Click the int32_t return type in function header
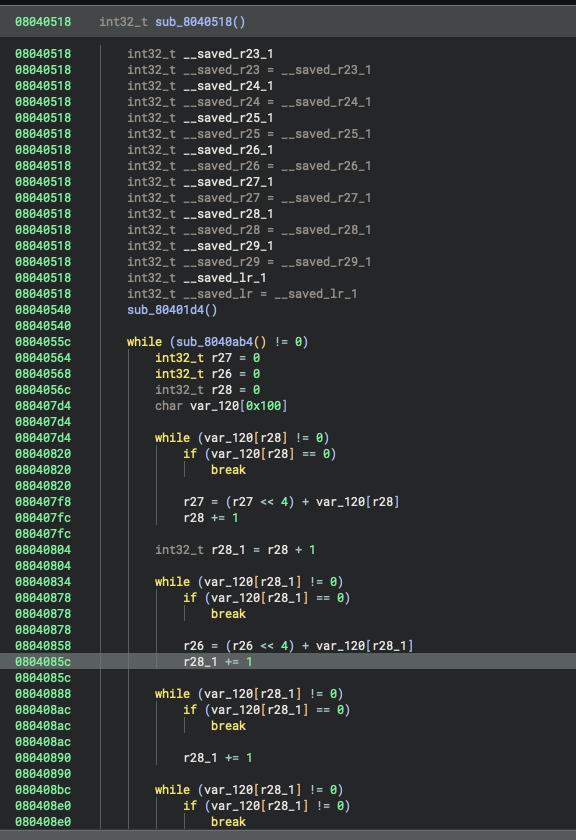Image resolution: width=576 pixels, height=840 pixels. coord(123,22)
